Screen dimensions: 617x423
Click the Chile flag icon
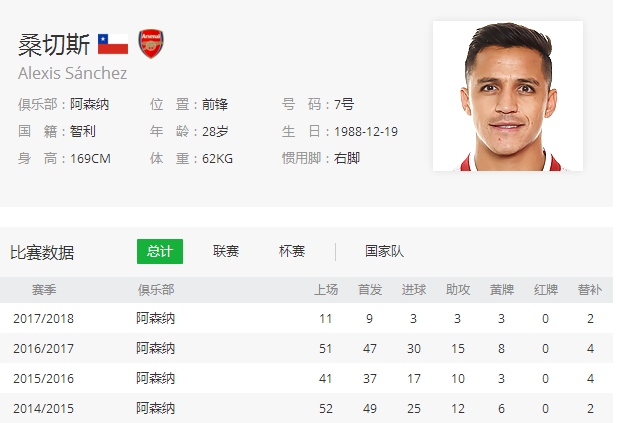(x=113, y=44)
